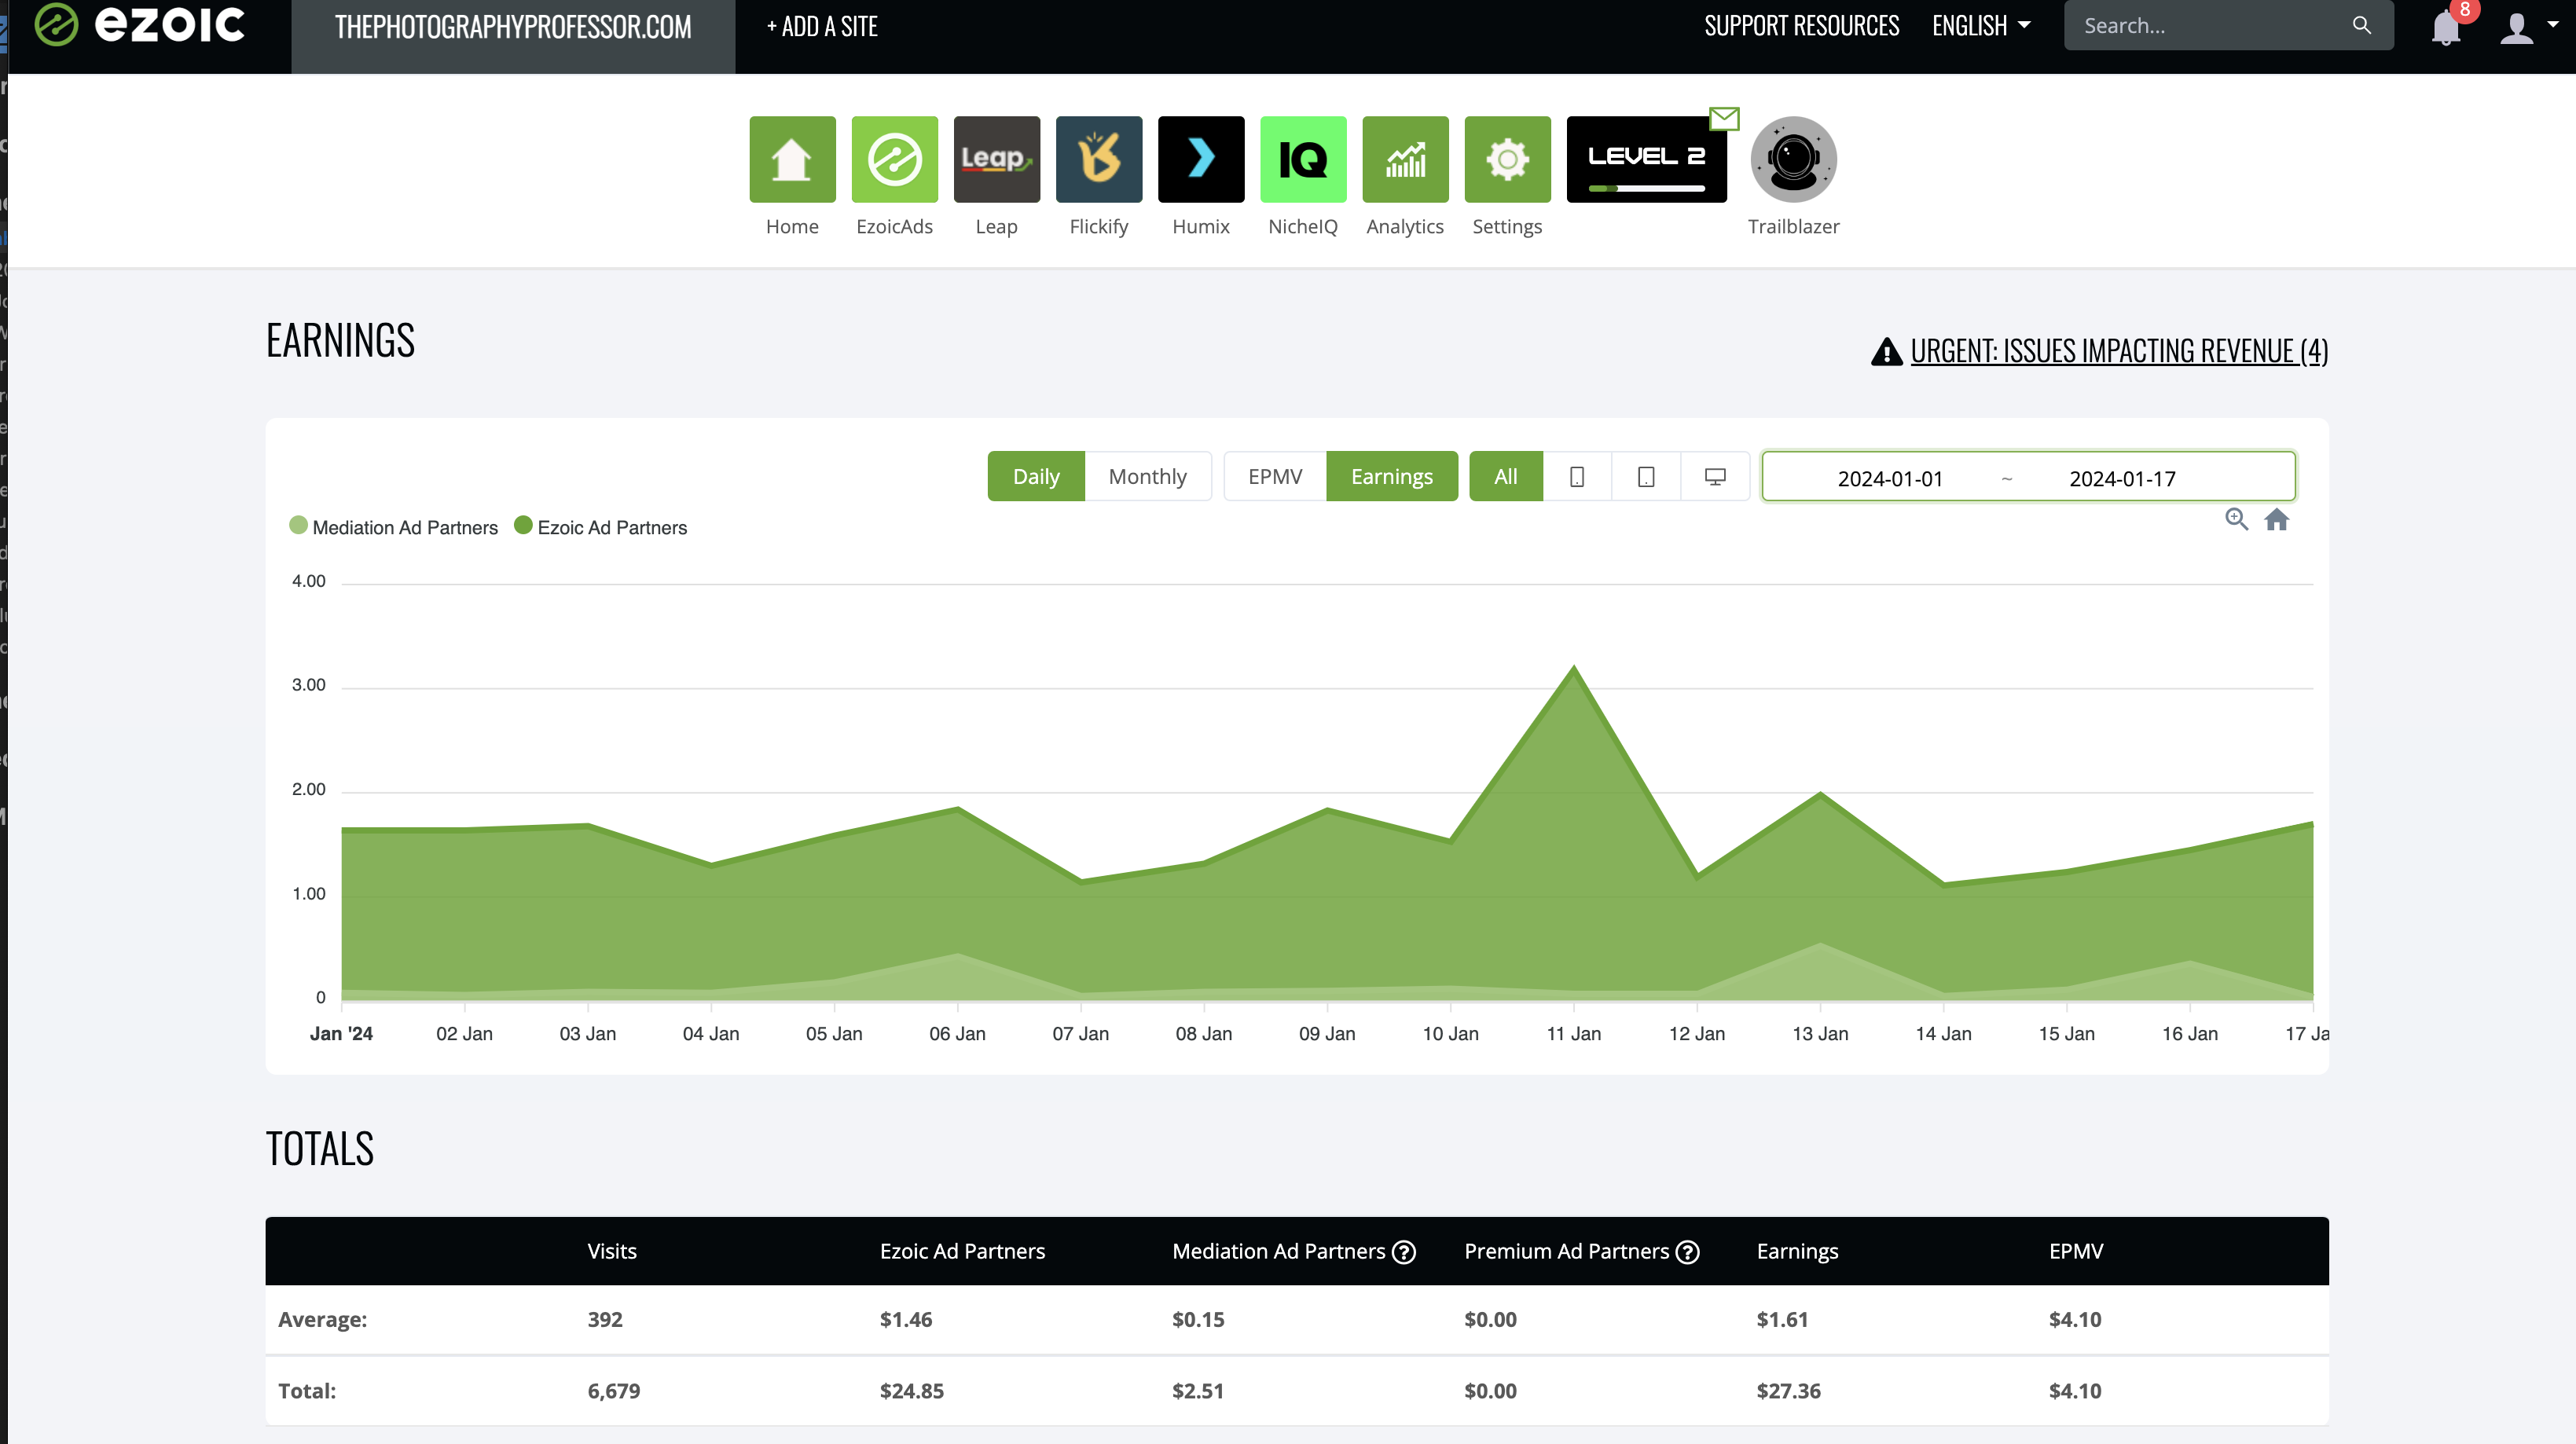Screen dimensions: 2576x1444
Task: Click the Total: row label
Action: pos(307,1391)
